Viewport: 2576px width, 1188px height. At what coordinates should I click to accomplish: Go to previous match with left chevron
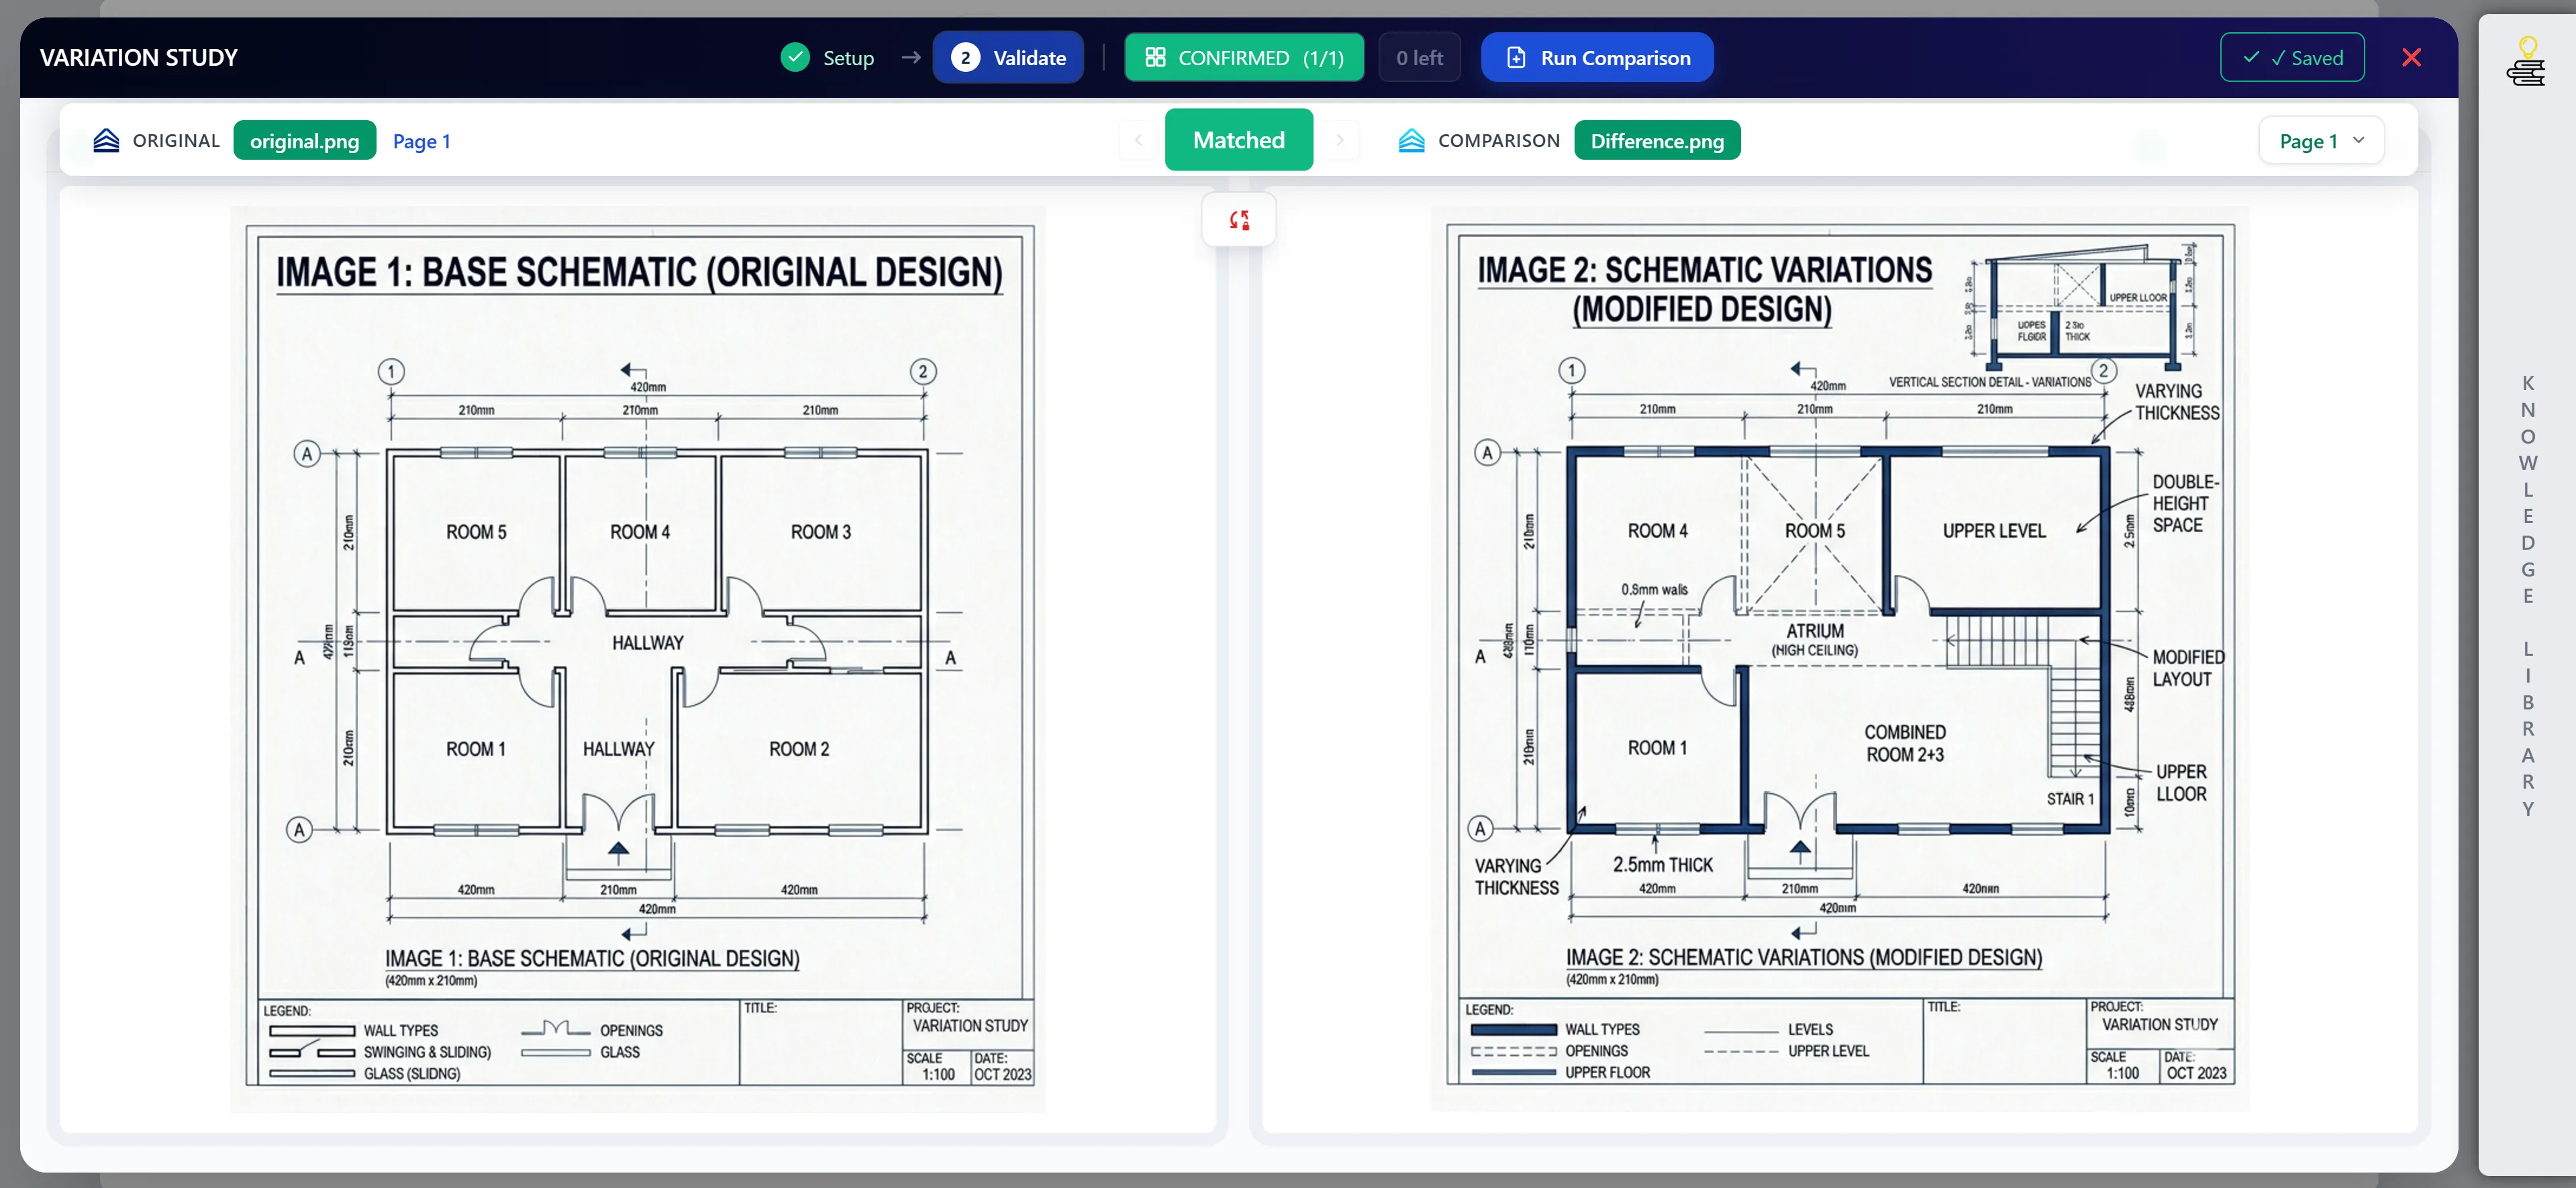[x=1138, y=140]
